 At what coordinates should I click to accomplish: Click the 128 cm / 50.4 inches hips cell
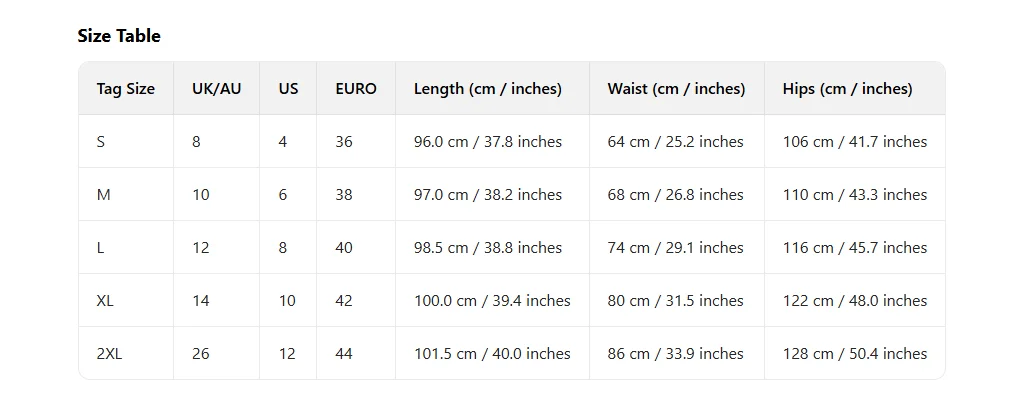(x=854, y=354)
